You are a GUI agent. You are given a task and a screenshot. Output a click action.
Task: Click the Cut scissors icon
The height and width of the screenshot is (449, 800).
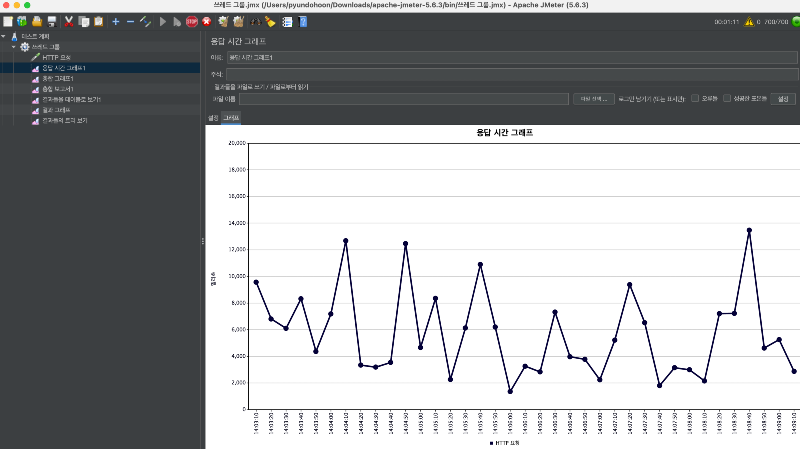[x=69, y=21]
